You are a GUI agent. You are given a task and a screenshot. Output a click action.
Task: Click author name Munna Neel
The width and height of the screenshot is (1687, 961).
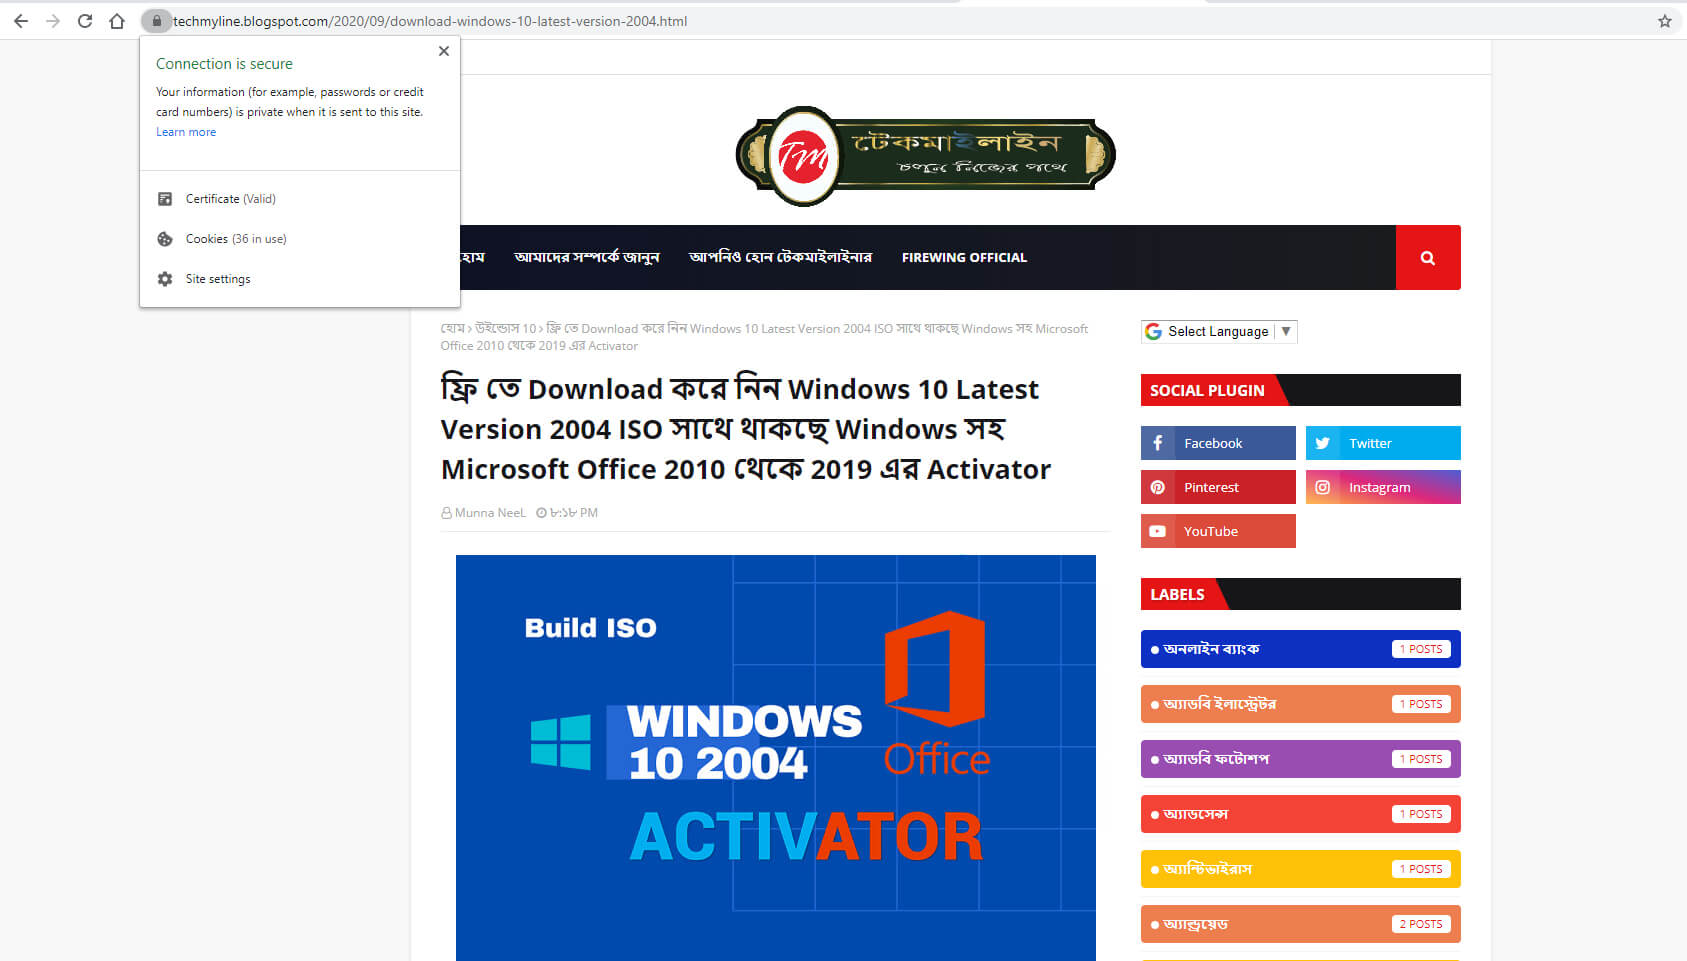click(x=490, y=513)
